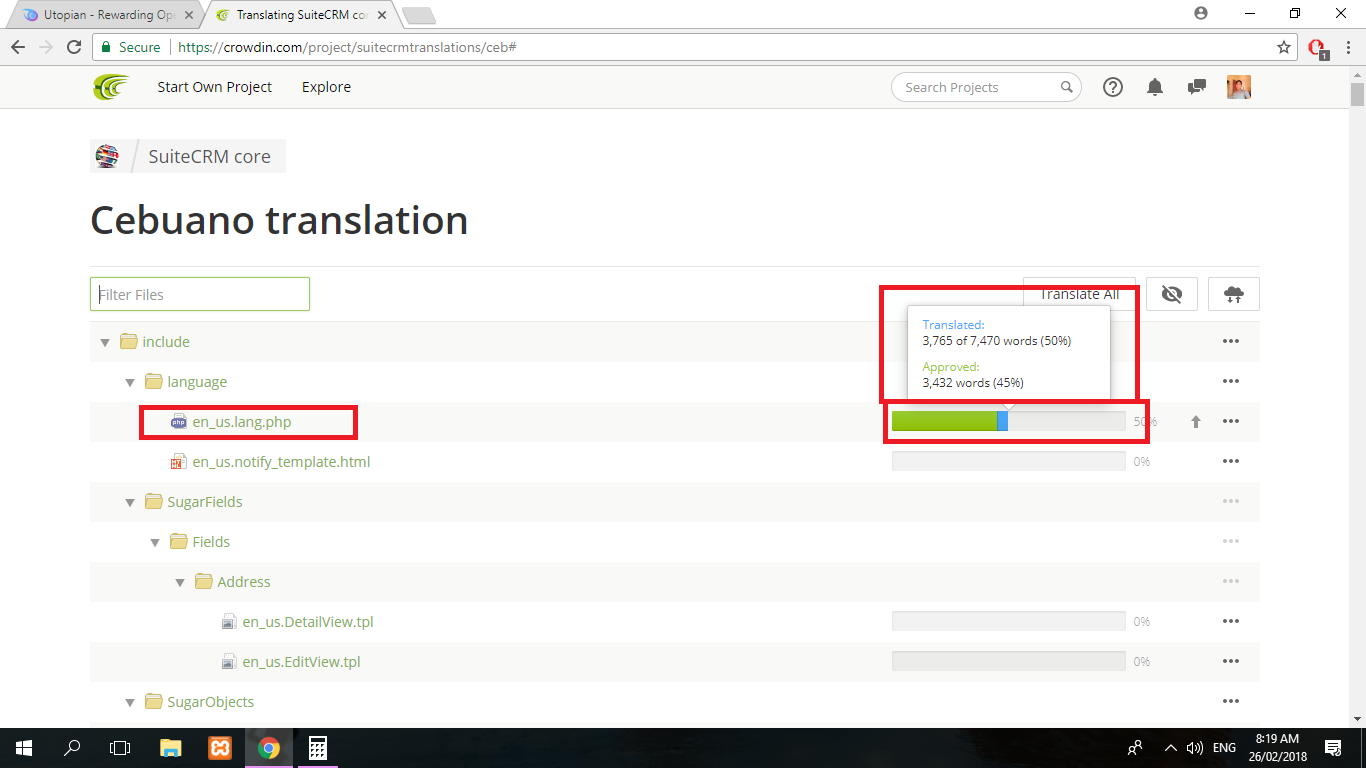Screen dimensions: 1366x768
Task: Click the cloud download button
Action: point(1234,294)
